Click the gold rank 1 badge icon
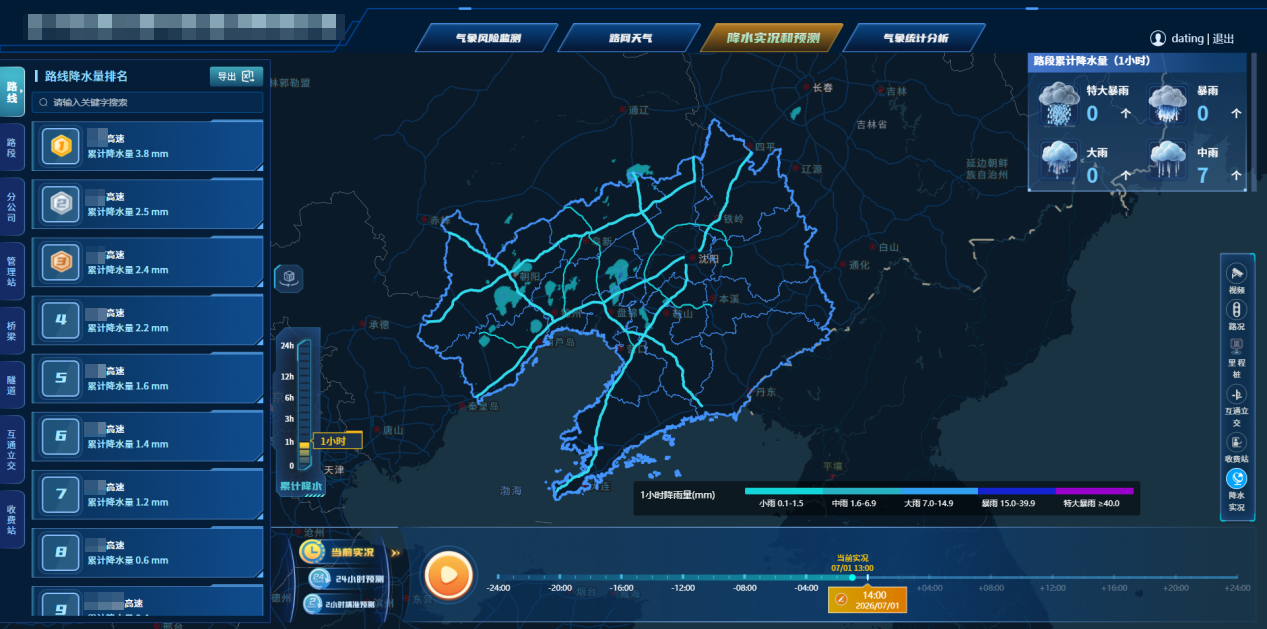The height and width of the screenshot is (629, 1267). point(59,147)
